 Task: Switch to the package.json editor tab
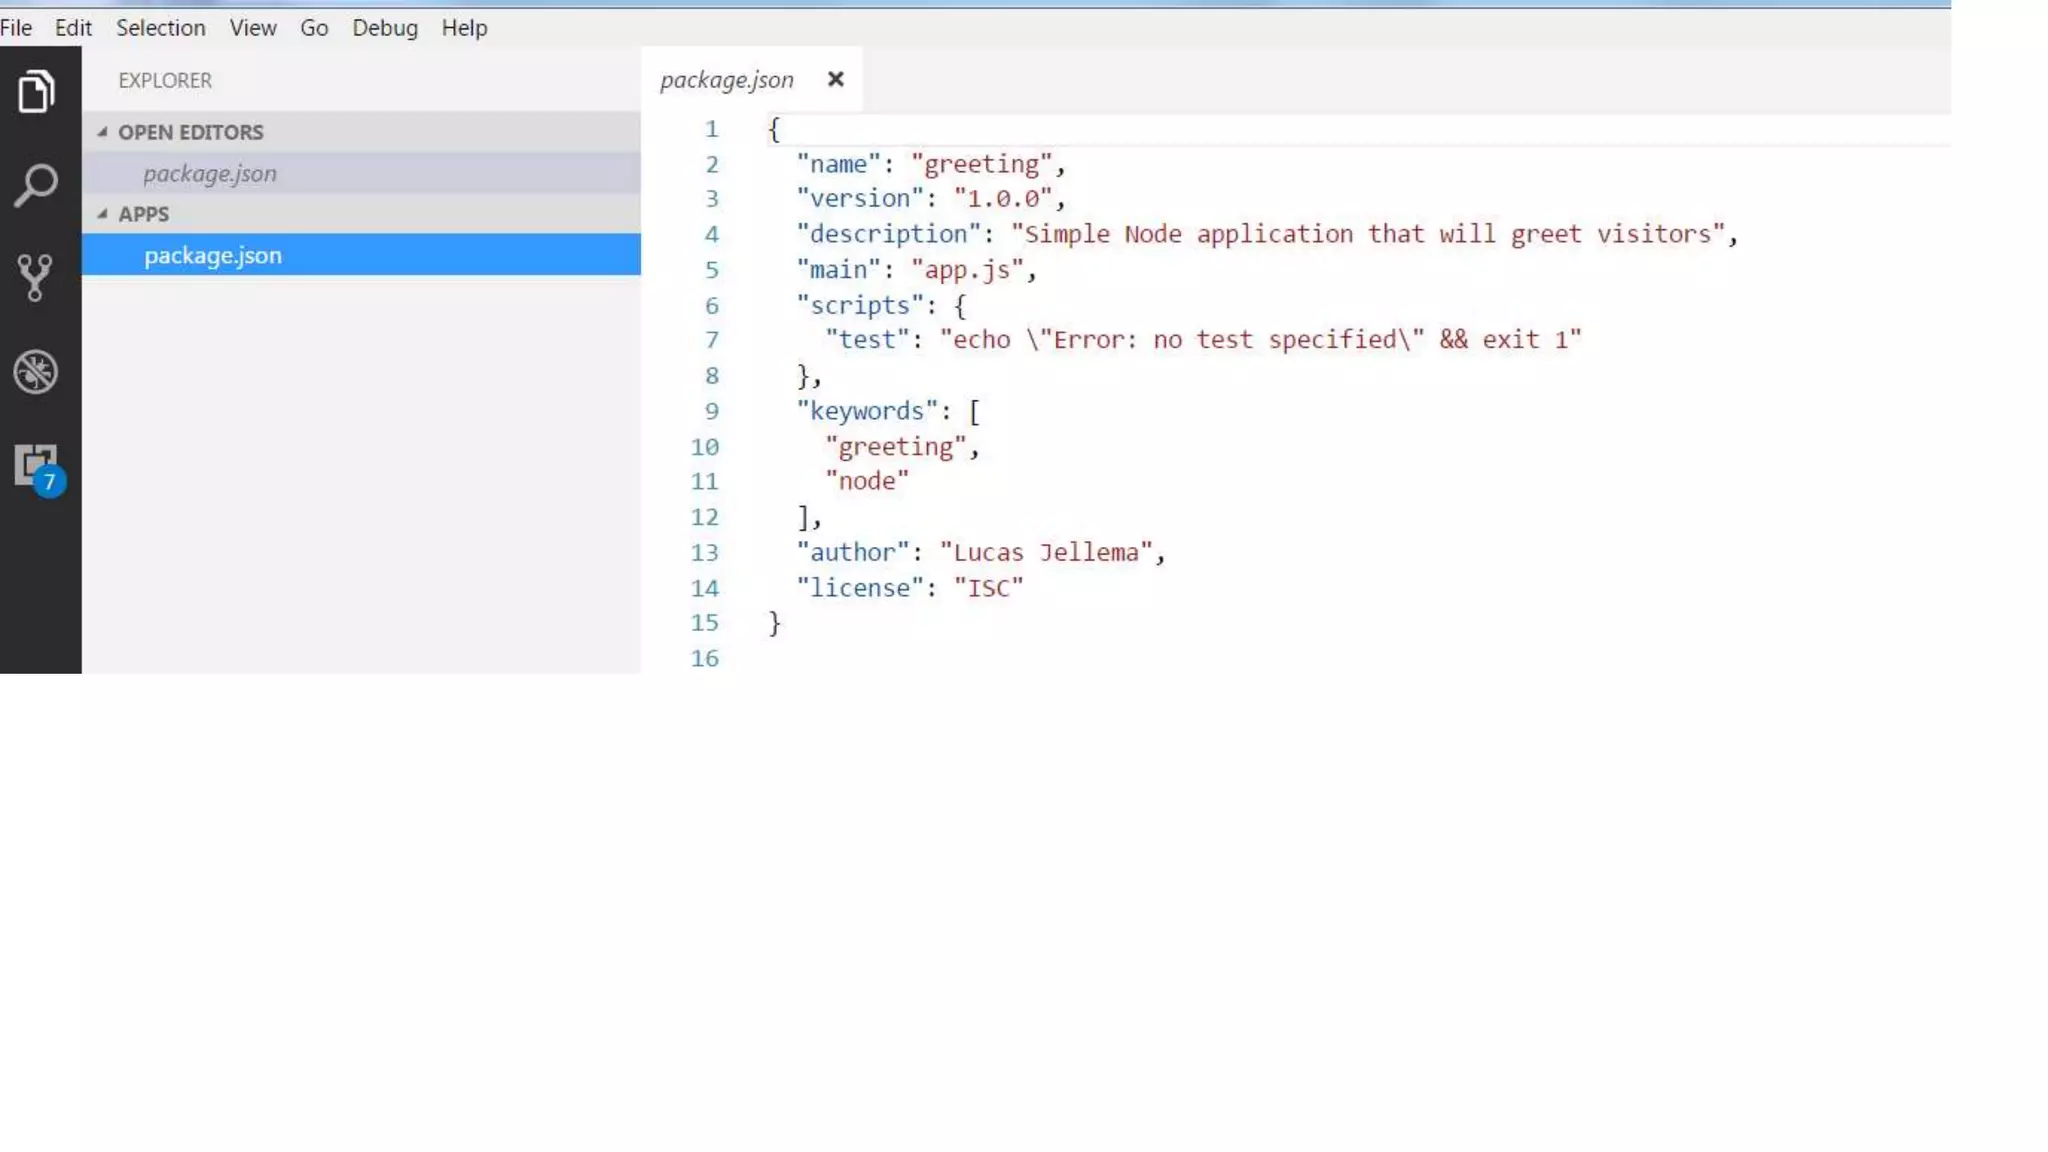[x=727, y=80]
